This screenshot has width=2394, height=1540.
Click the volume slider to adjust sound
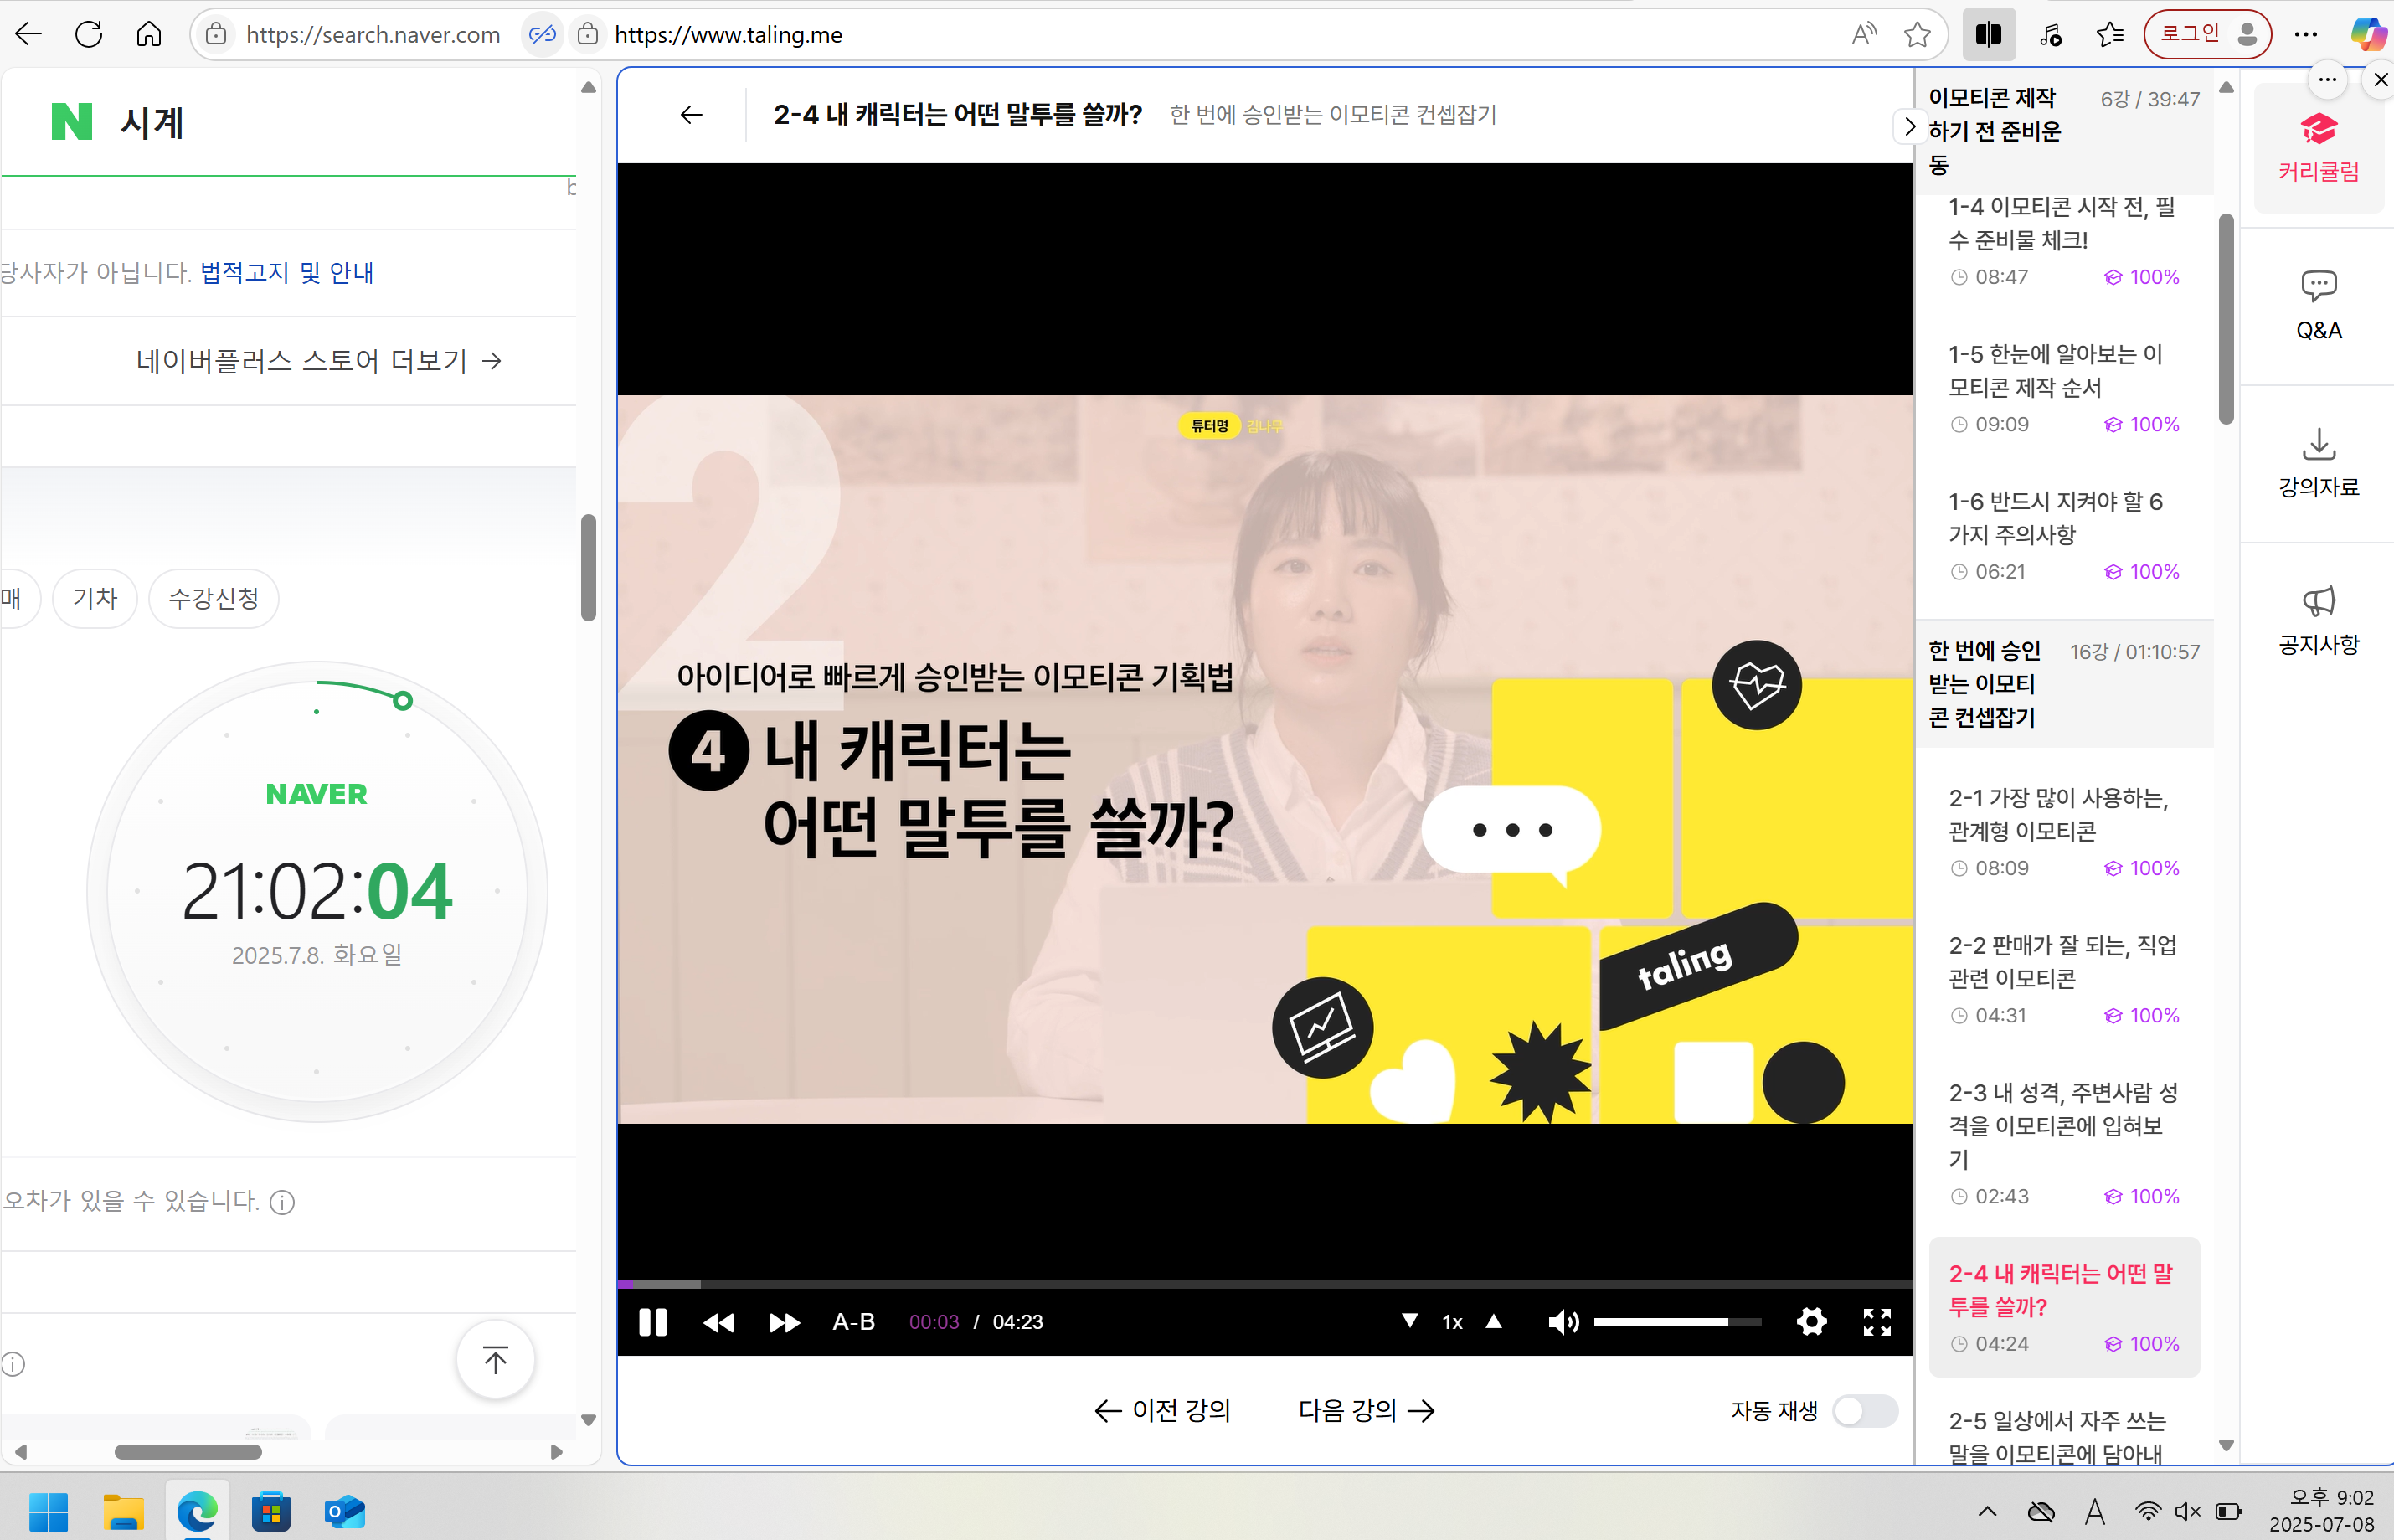click(x=1678, y=1321)
